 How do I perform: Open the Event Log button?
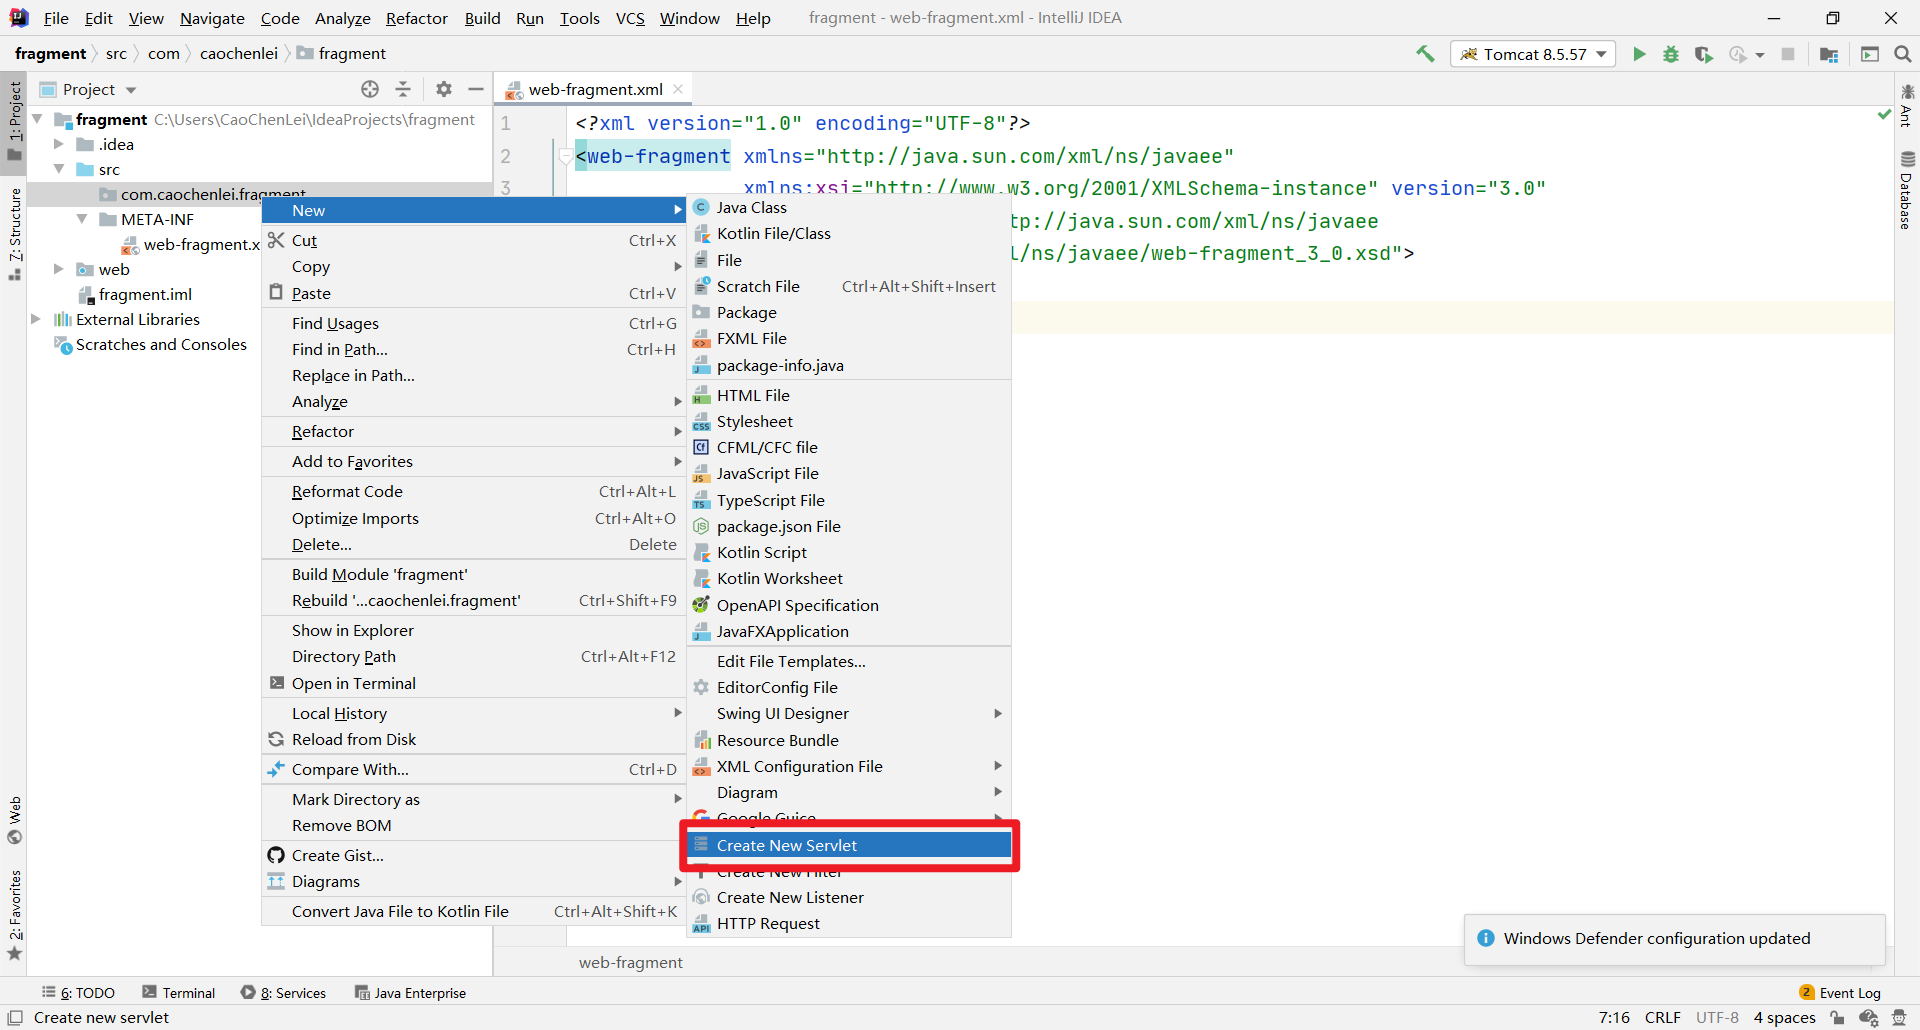point(1840,992)
